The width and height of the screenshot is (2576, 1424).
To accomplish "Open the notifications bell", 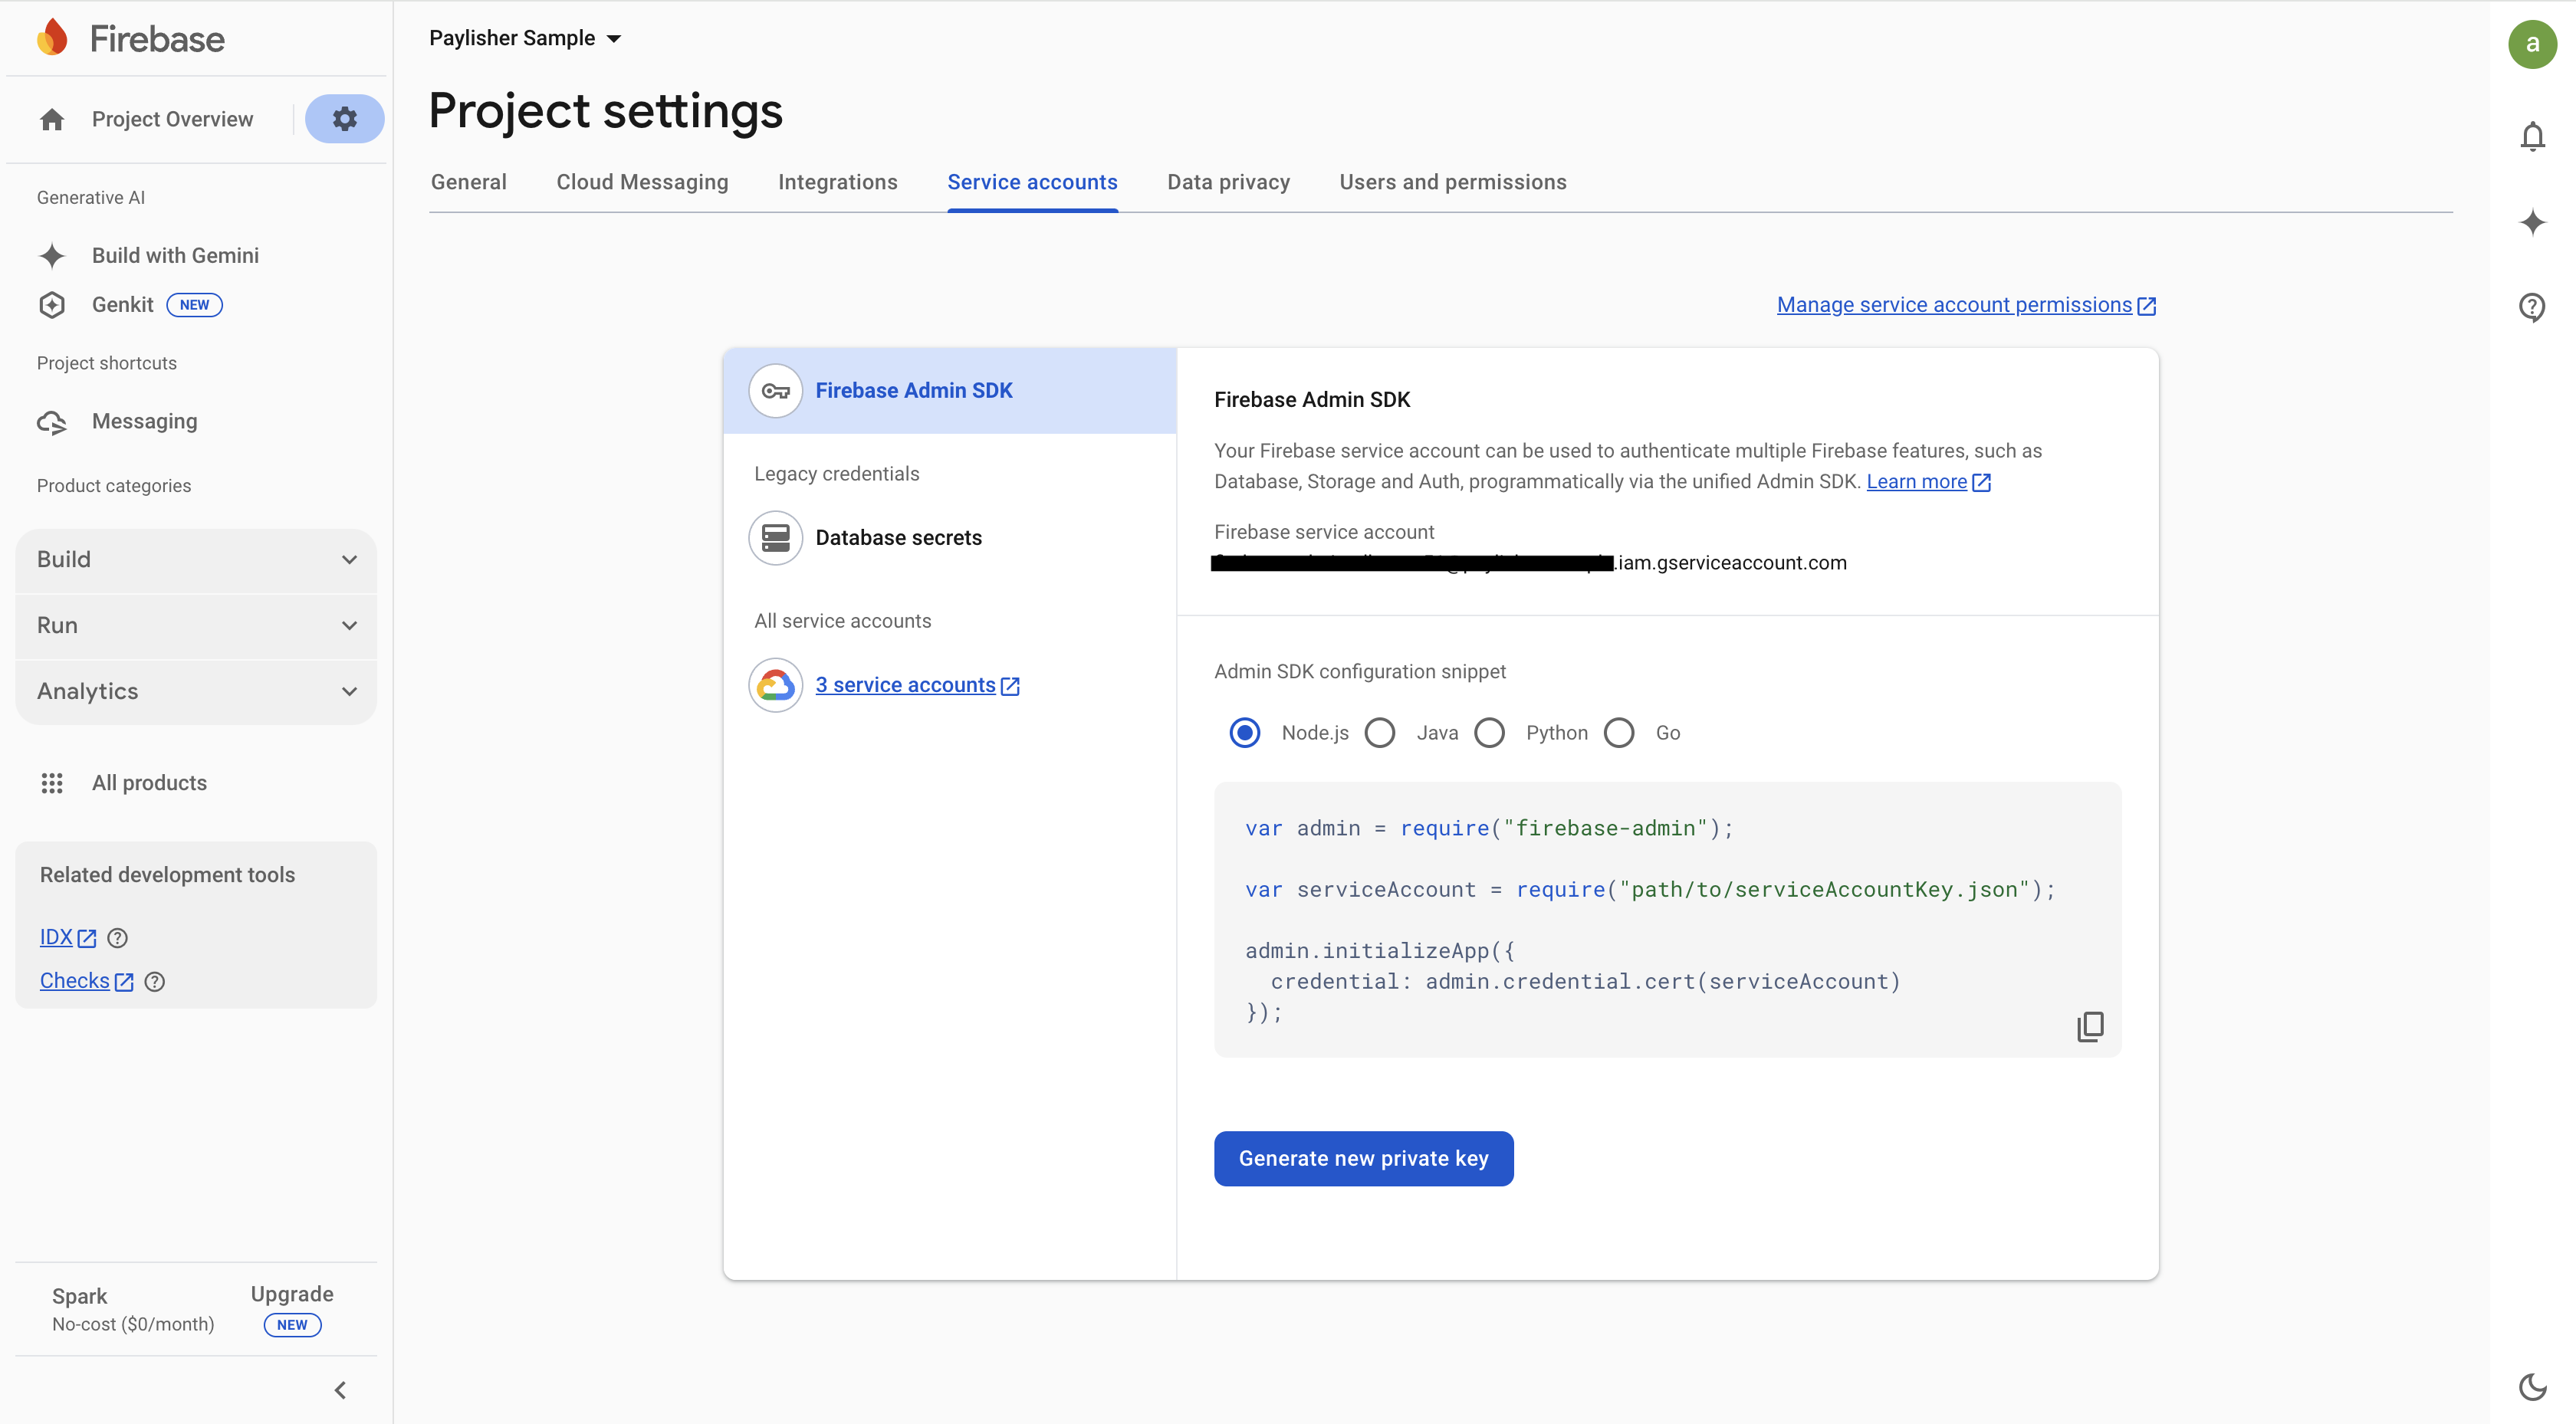I will pyautogui.click(x=2532, y=136).
